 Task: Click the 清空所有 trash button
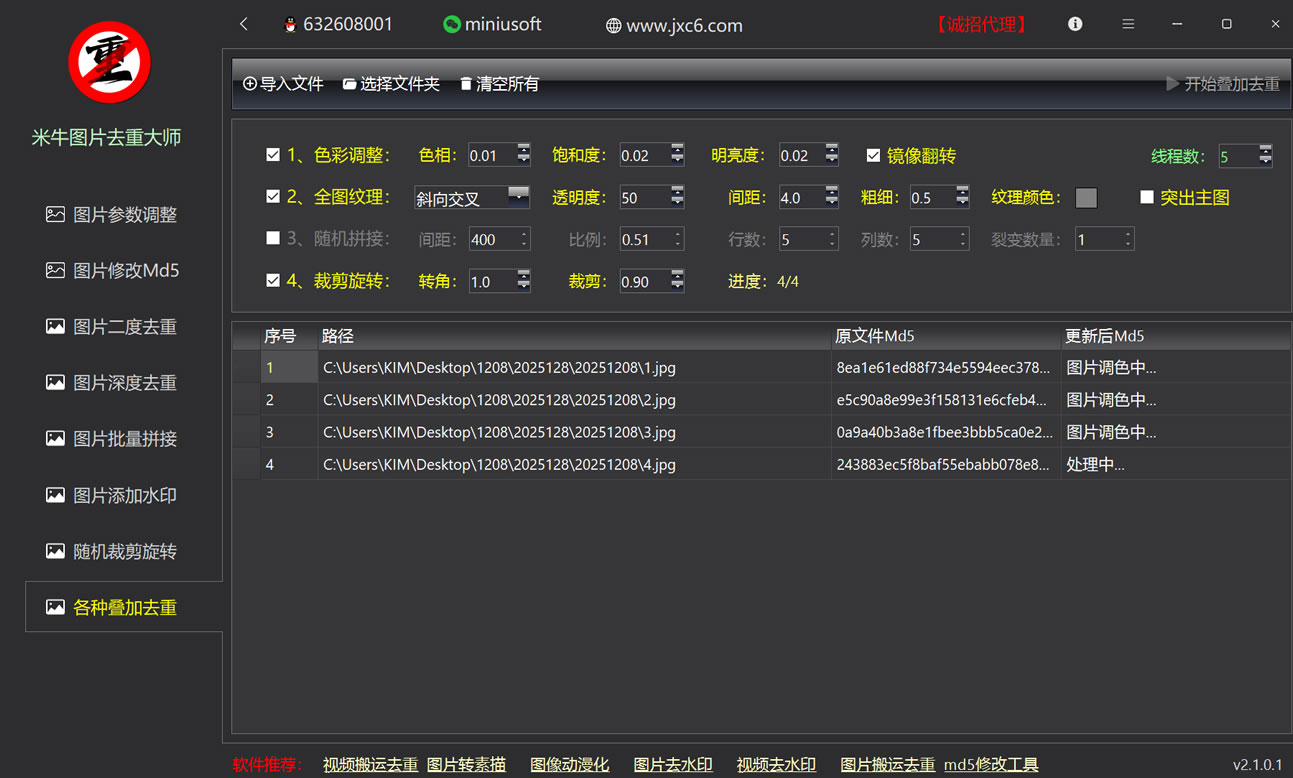point(499,84)
